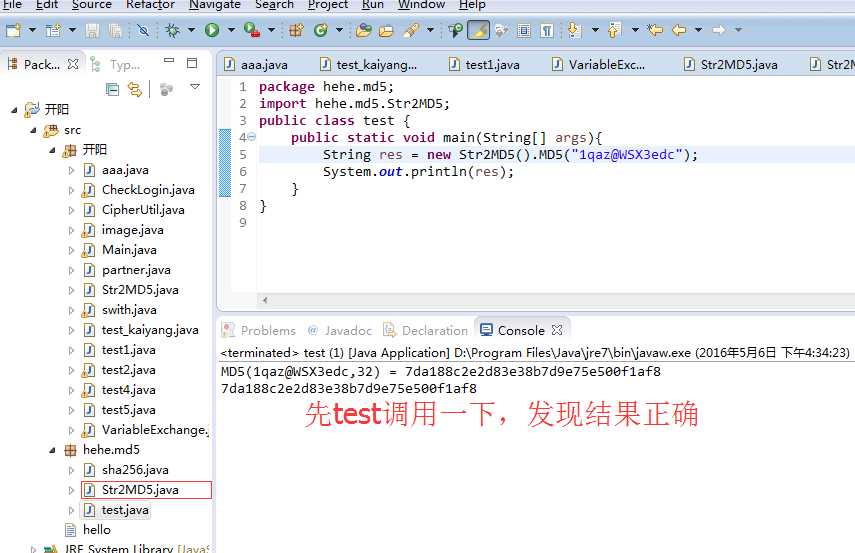Screen dimensions: 855x553
Task: Click the string "1qaz@WSX3edc" in code
Action: [x=627, y=154]
